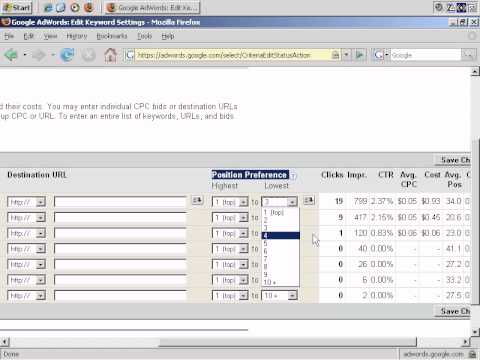Click the Firefox Back arrow button
Image resolution: width=480 pixels, height=360 pixels.
(11, 55)
